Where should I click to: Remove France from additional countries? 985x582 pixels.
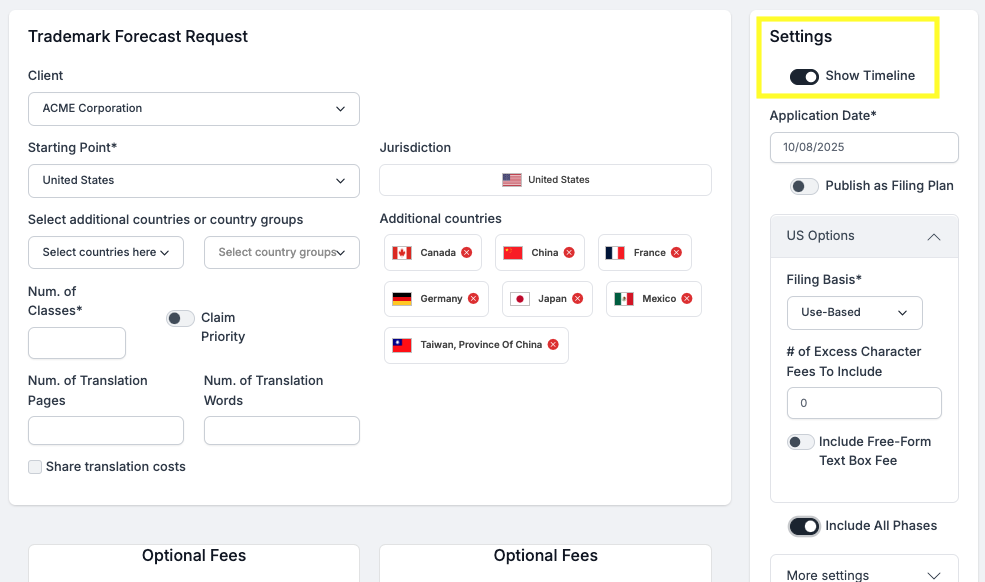[676, 253]
